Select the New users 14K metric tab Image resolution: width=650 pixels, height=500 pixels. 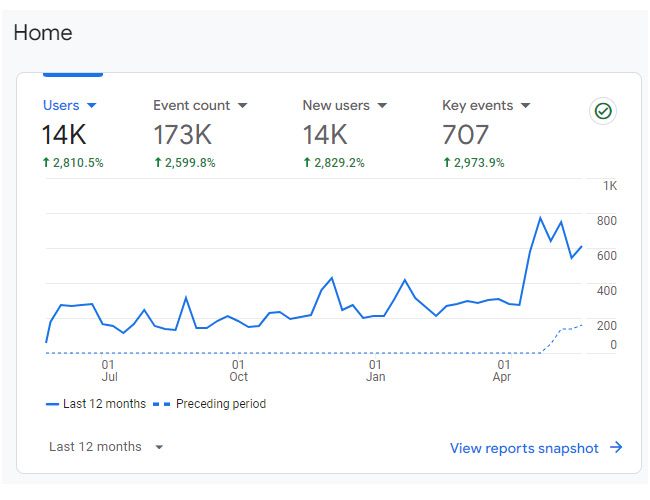point(325,135)
